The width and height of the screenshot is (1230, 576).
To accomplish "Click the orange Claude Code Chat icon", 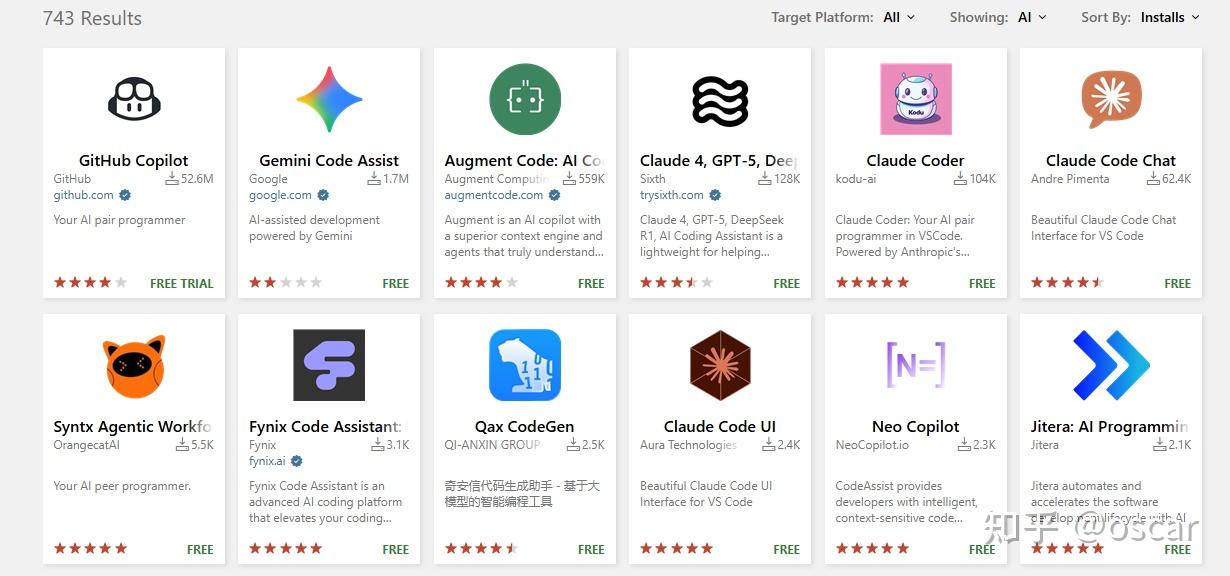I will click(x=1111, y=99).
